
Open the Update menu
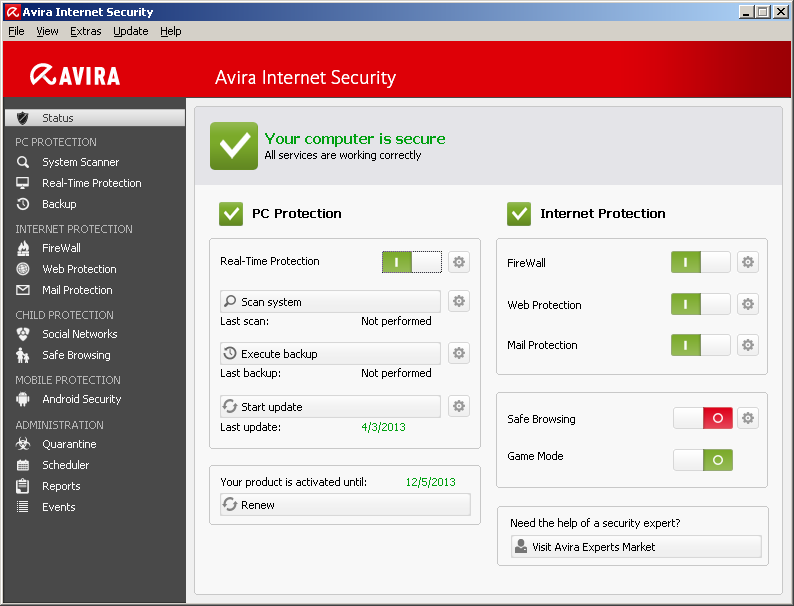coord(130,31)
